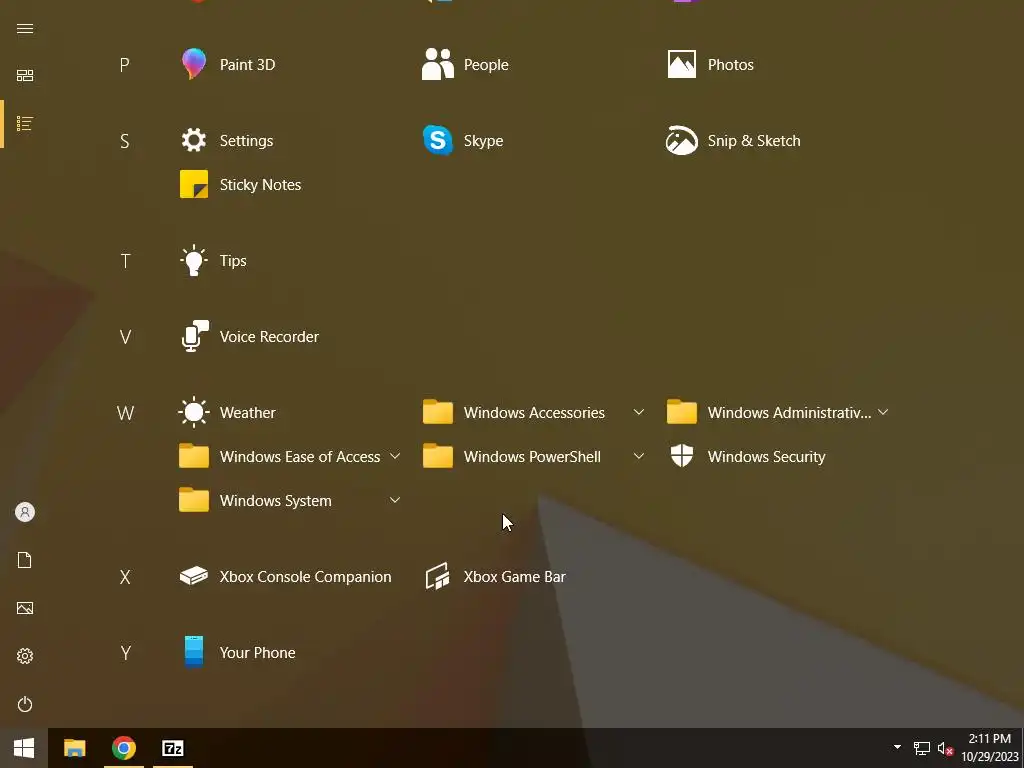Launch the Skype app icon
1024x768 pixels.
pyautogui.click(x=438, y=140)
